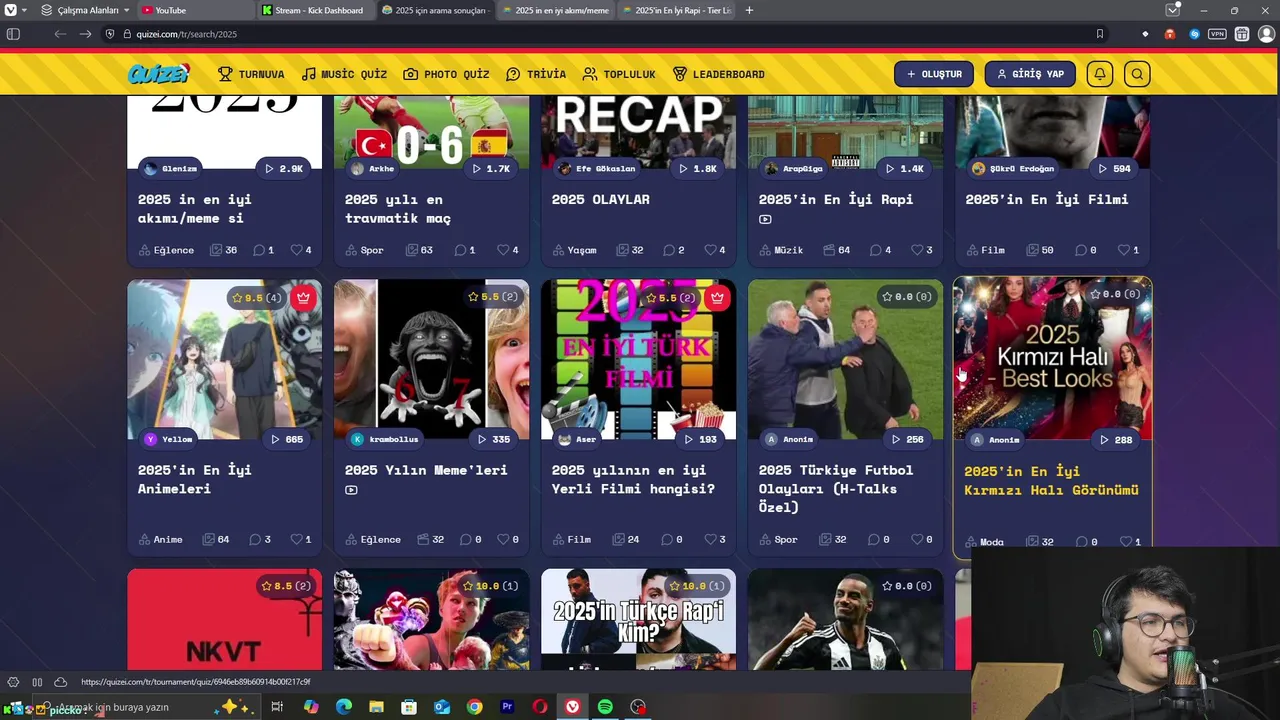Screen dimensions: 1280x720
Task: Open the notifications bell icon
Action: [1100, 74]
